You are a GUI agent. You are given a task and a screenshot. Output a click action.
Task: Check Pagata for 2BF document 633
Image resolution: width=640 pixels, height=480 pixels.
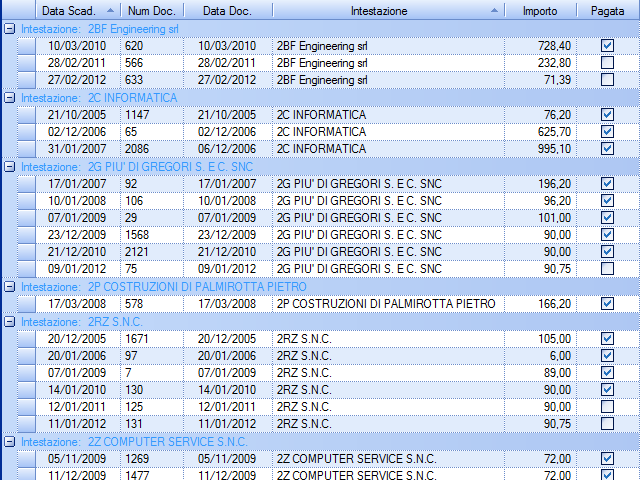[x=607, y=80]
